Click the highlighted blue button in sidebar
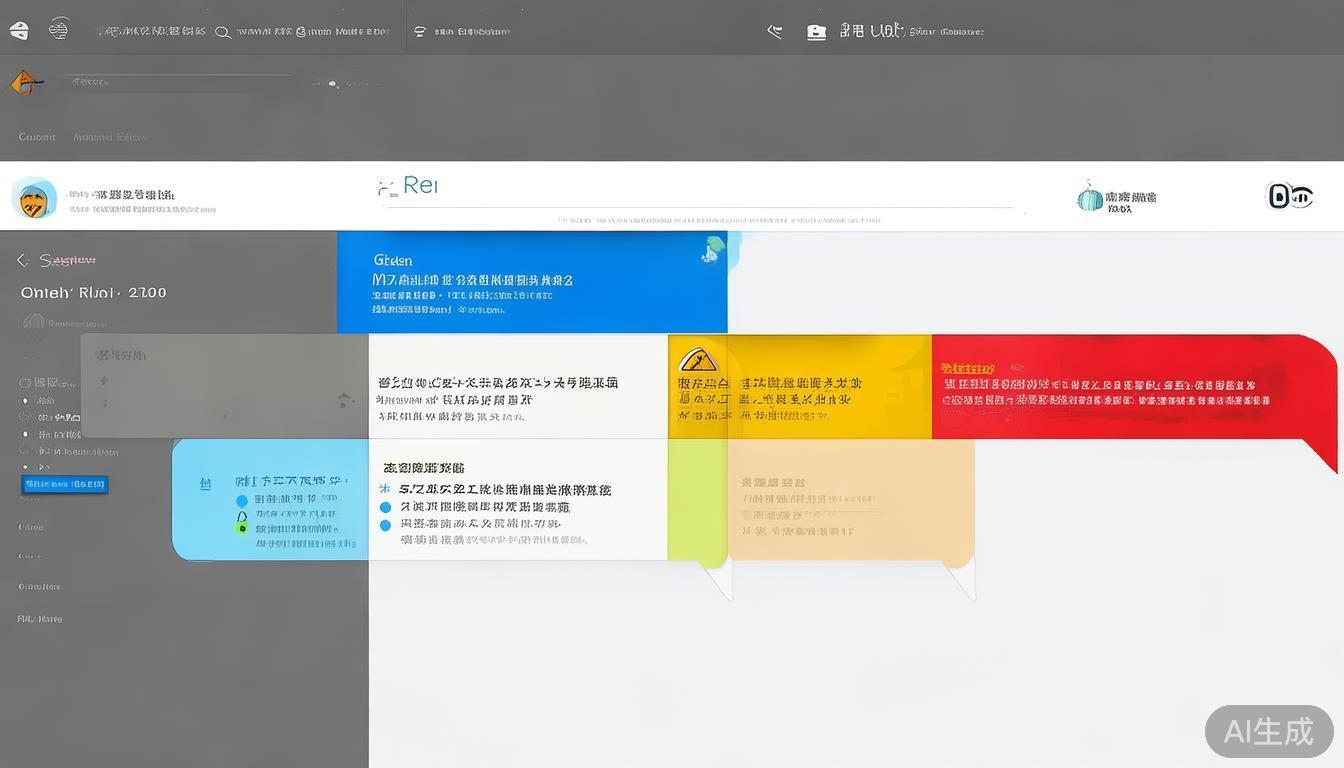 coord(64,483)
